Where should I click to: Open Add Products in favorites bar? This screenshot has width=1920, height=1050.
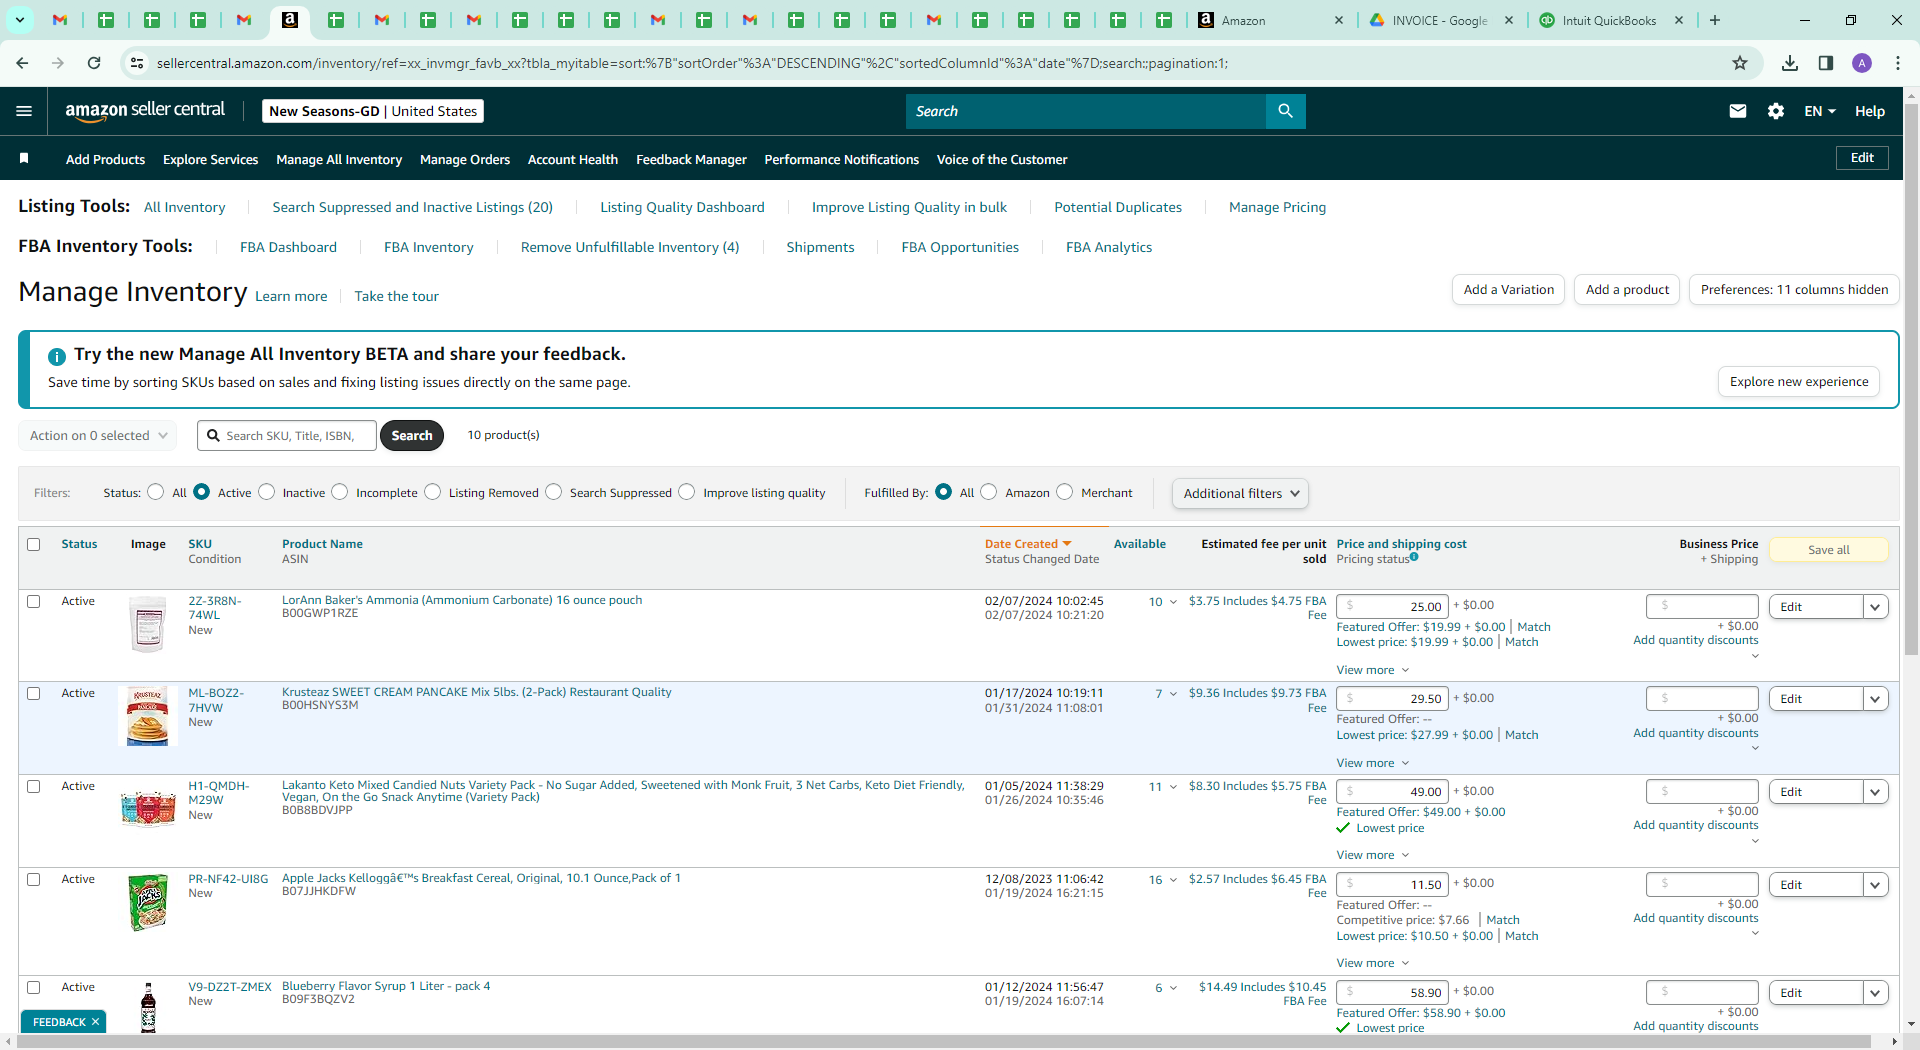click(105, 159)
